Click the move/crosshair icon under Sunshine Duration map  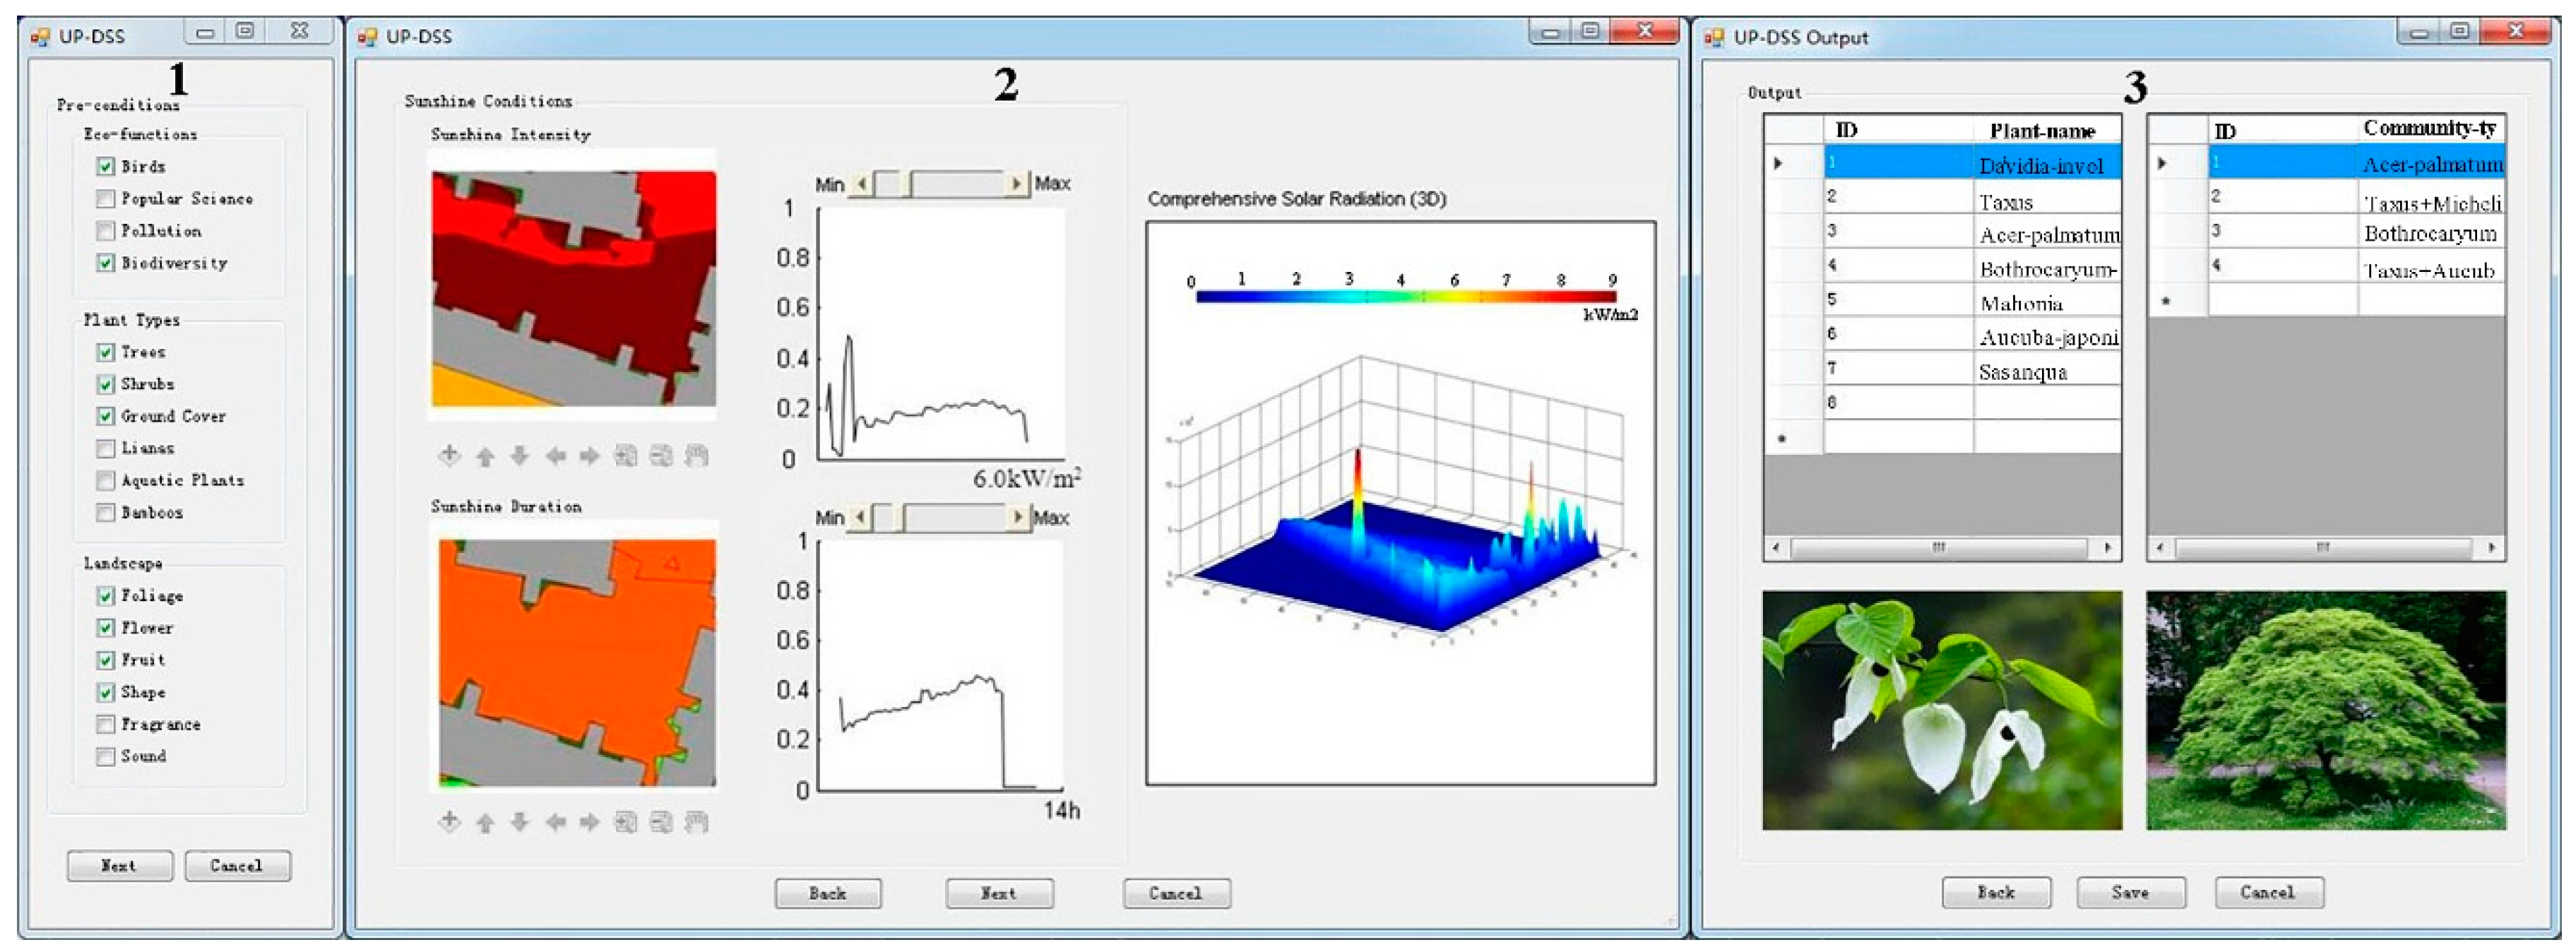(x=450, y=823)
